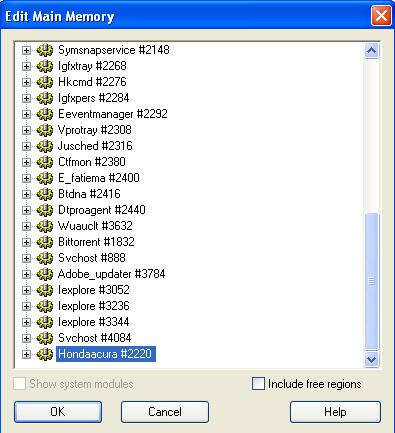
Task: Select the process icon for Igfxtray #2268
Action: (x=45, y=66)
